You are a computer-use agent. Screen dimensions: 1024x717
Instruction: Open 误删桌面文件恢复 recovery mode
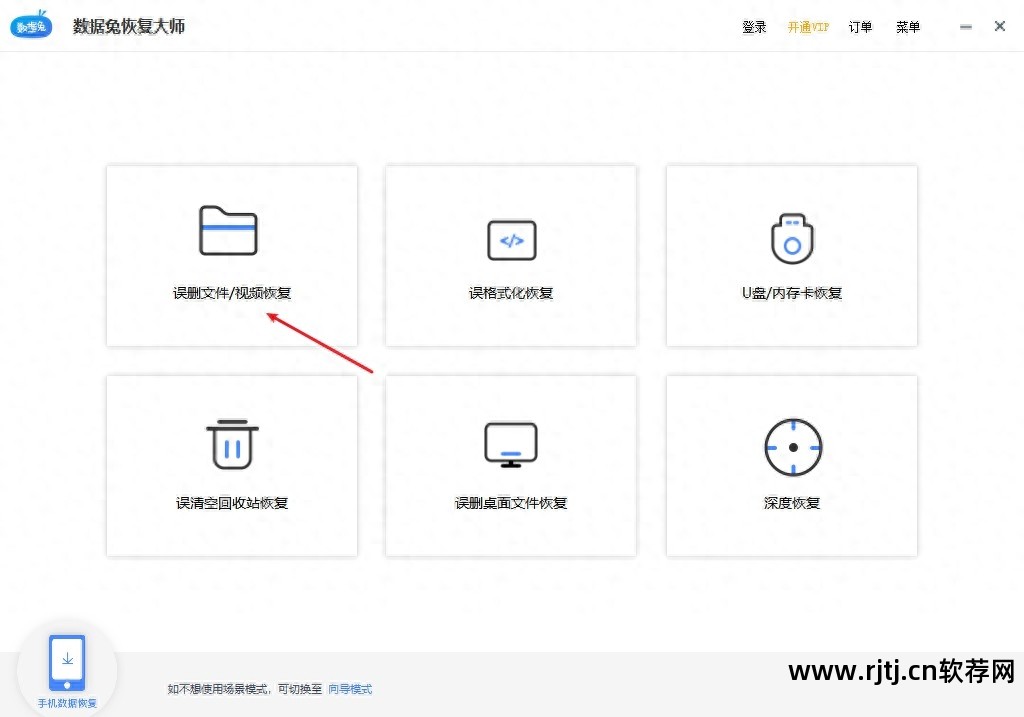pos(511,465)
